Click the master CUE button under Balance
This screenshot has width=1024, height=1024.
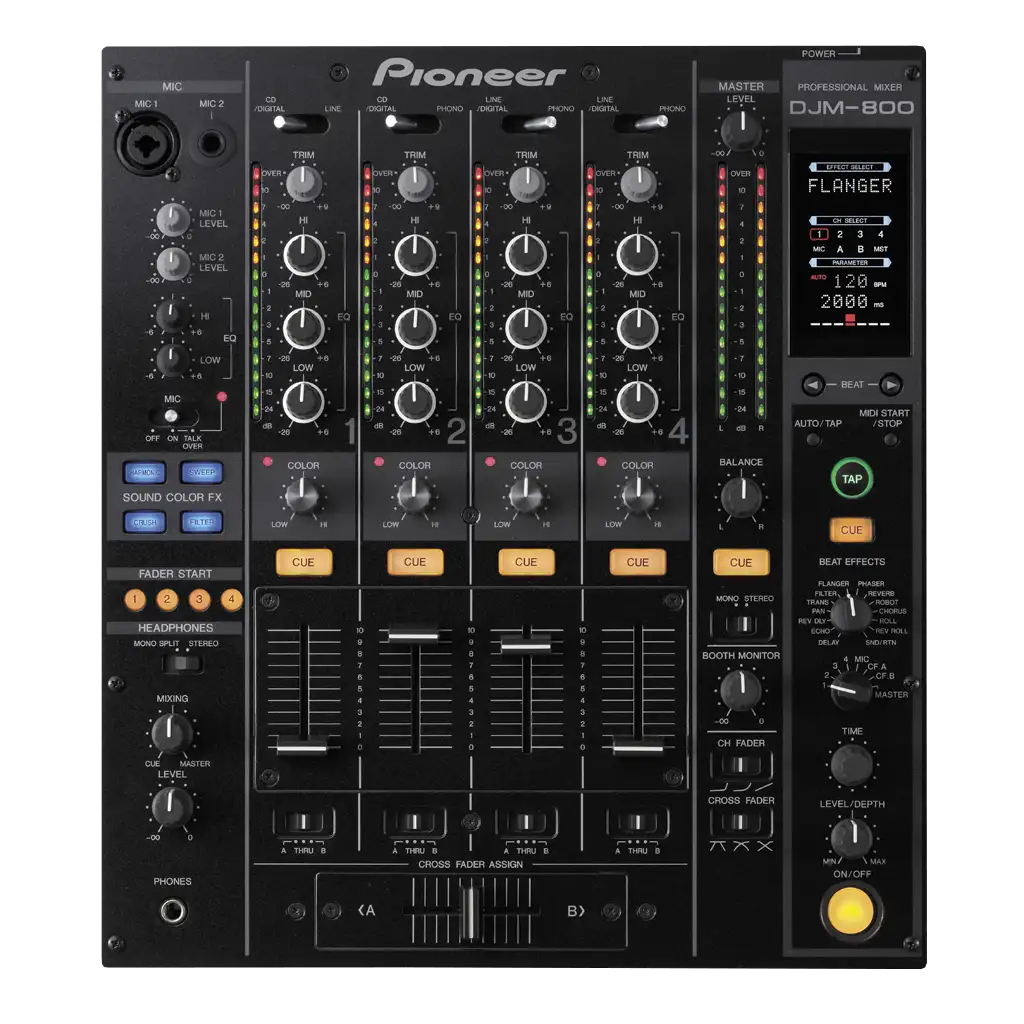click(741, 562)
